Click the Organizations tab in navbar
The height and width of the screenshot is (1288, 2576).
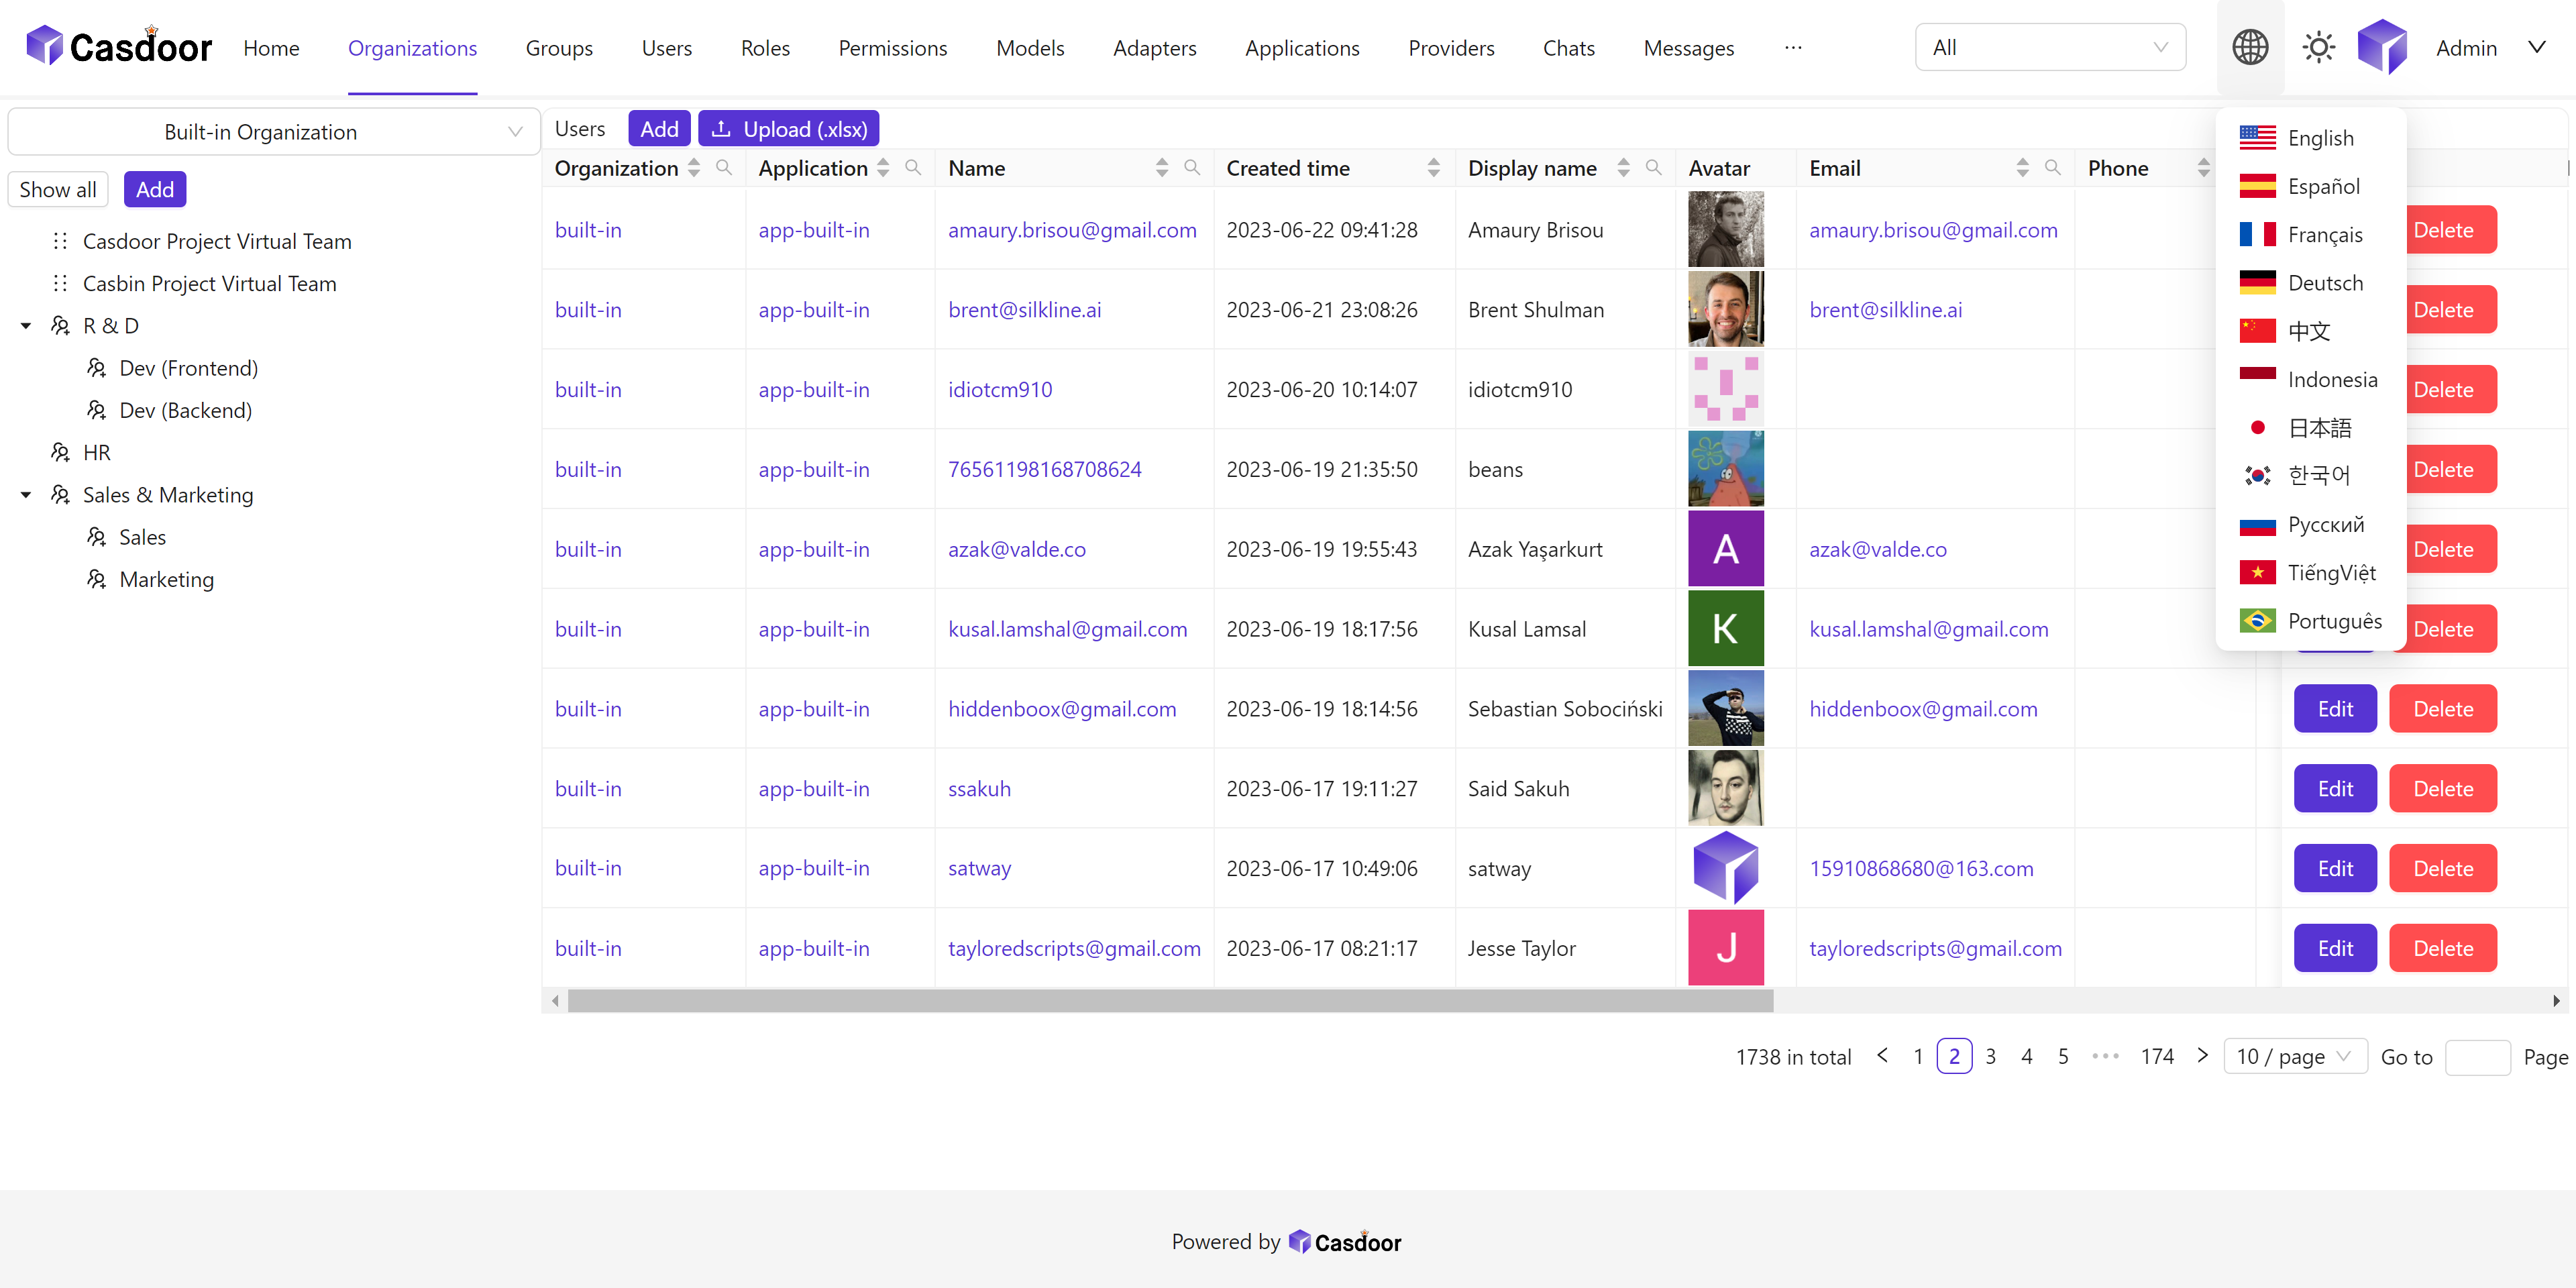(413, 48)
